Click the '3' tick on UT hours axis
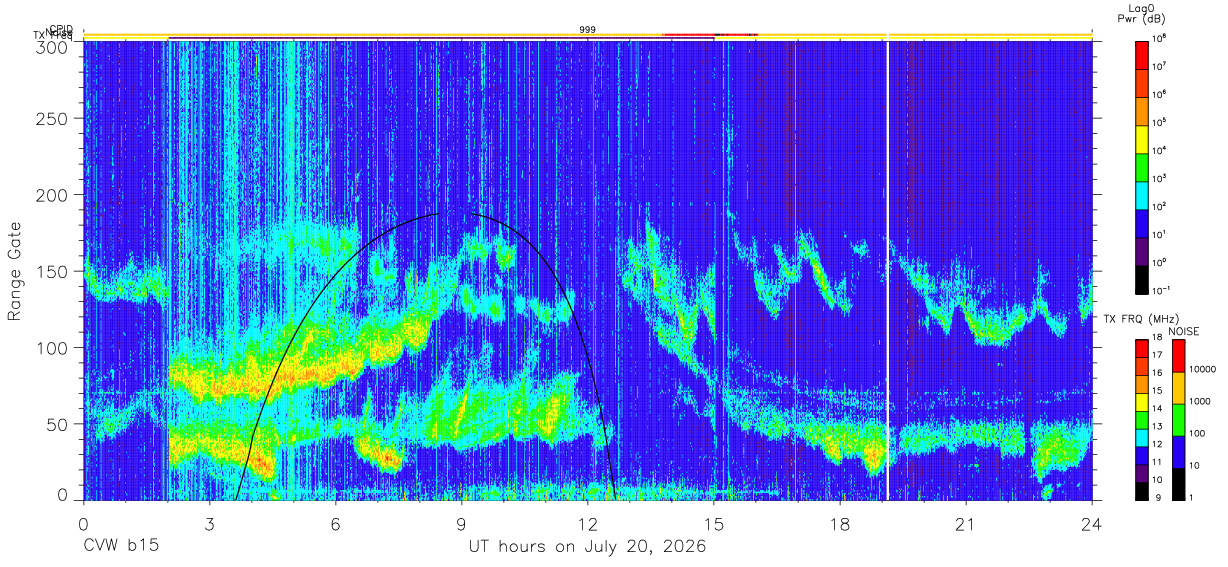 click(x=210, y=524)
